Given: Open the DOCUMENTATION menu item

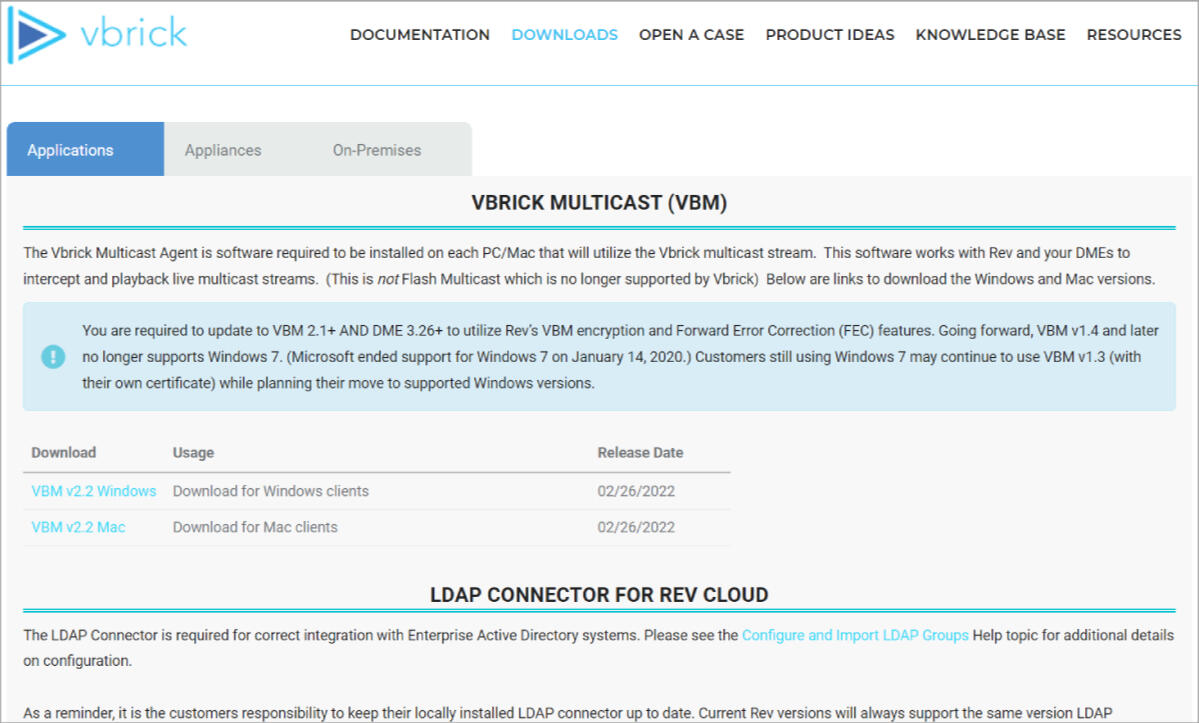Looking at the screenshot, I should pos(419,34).
